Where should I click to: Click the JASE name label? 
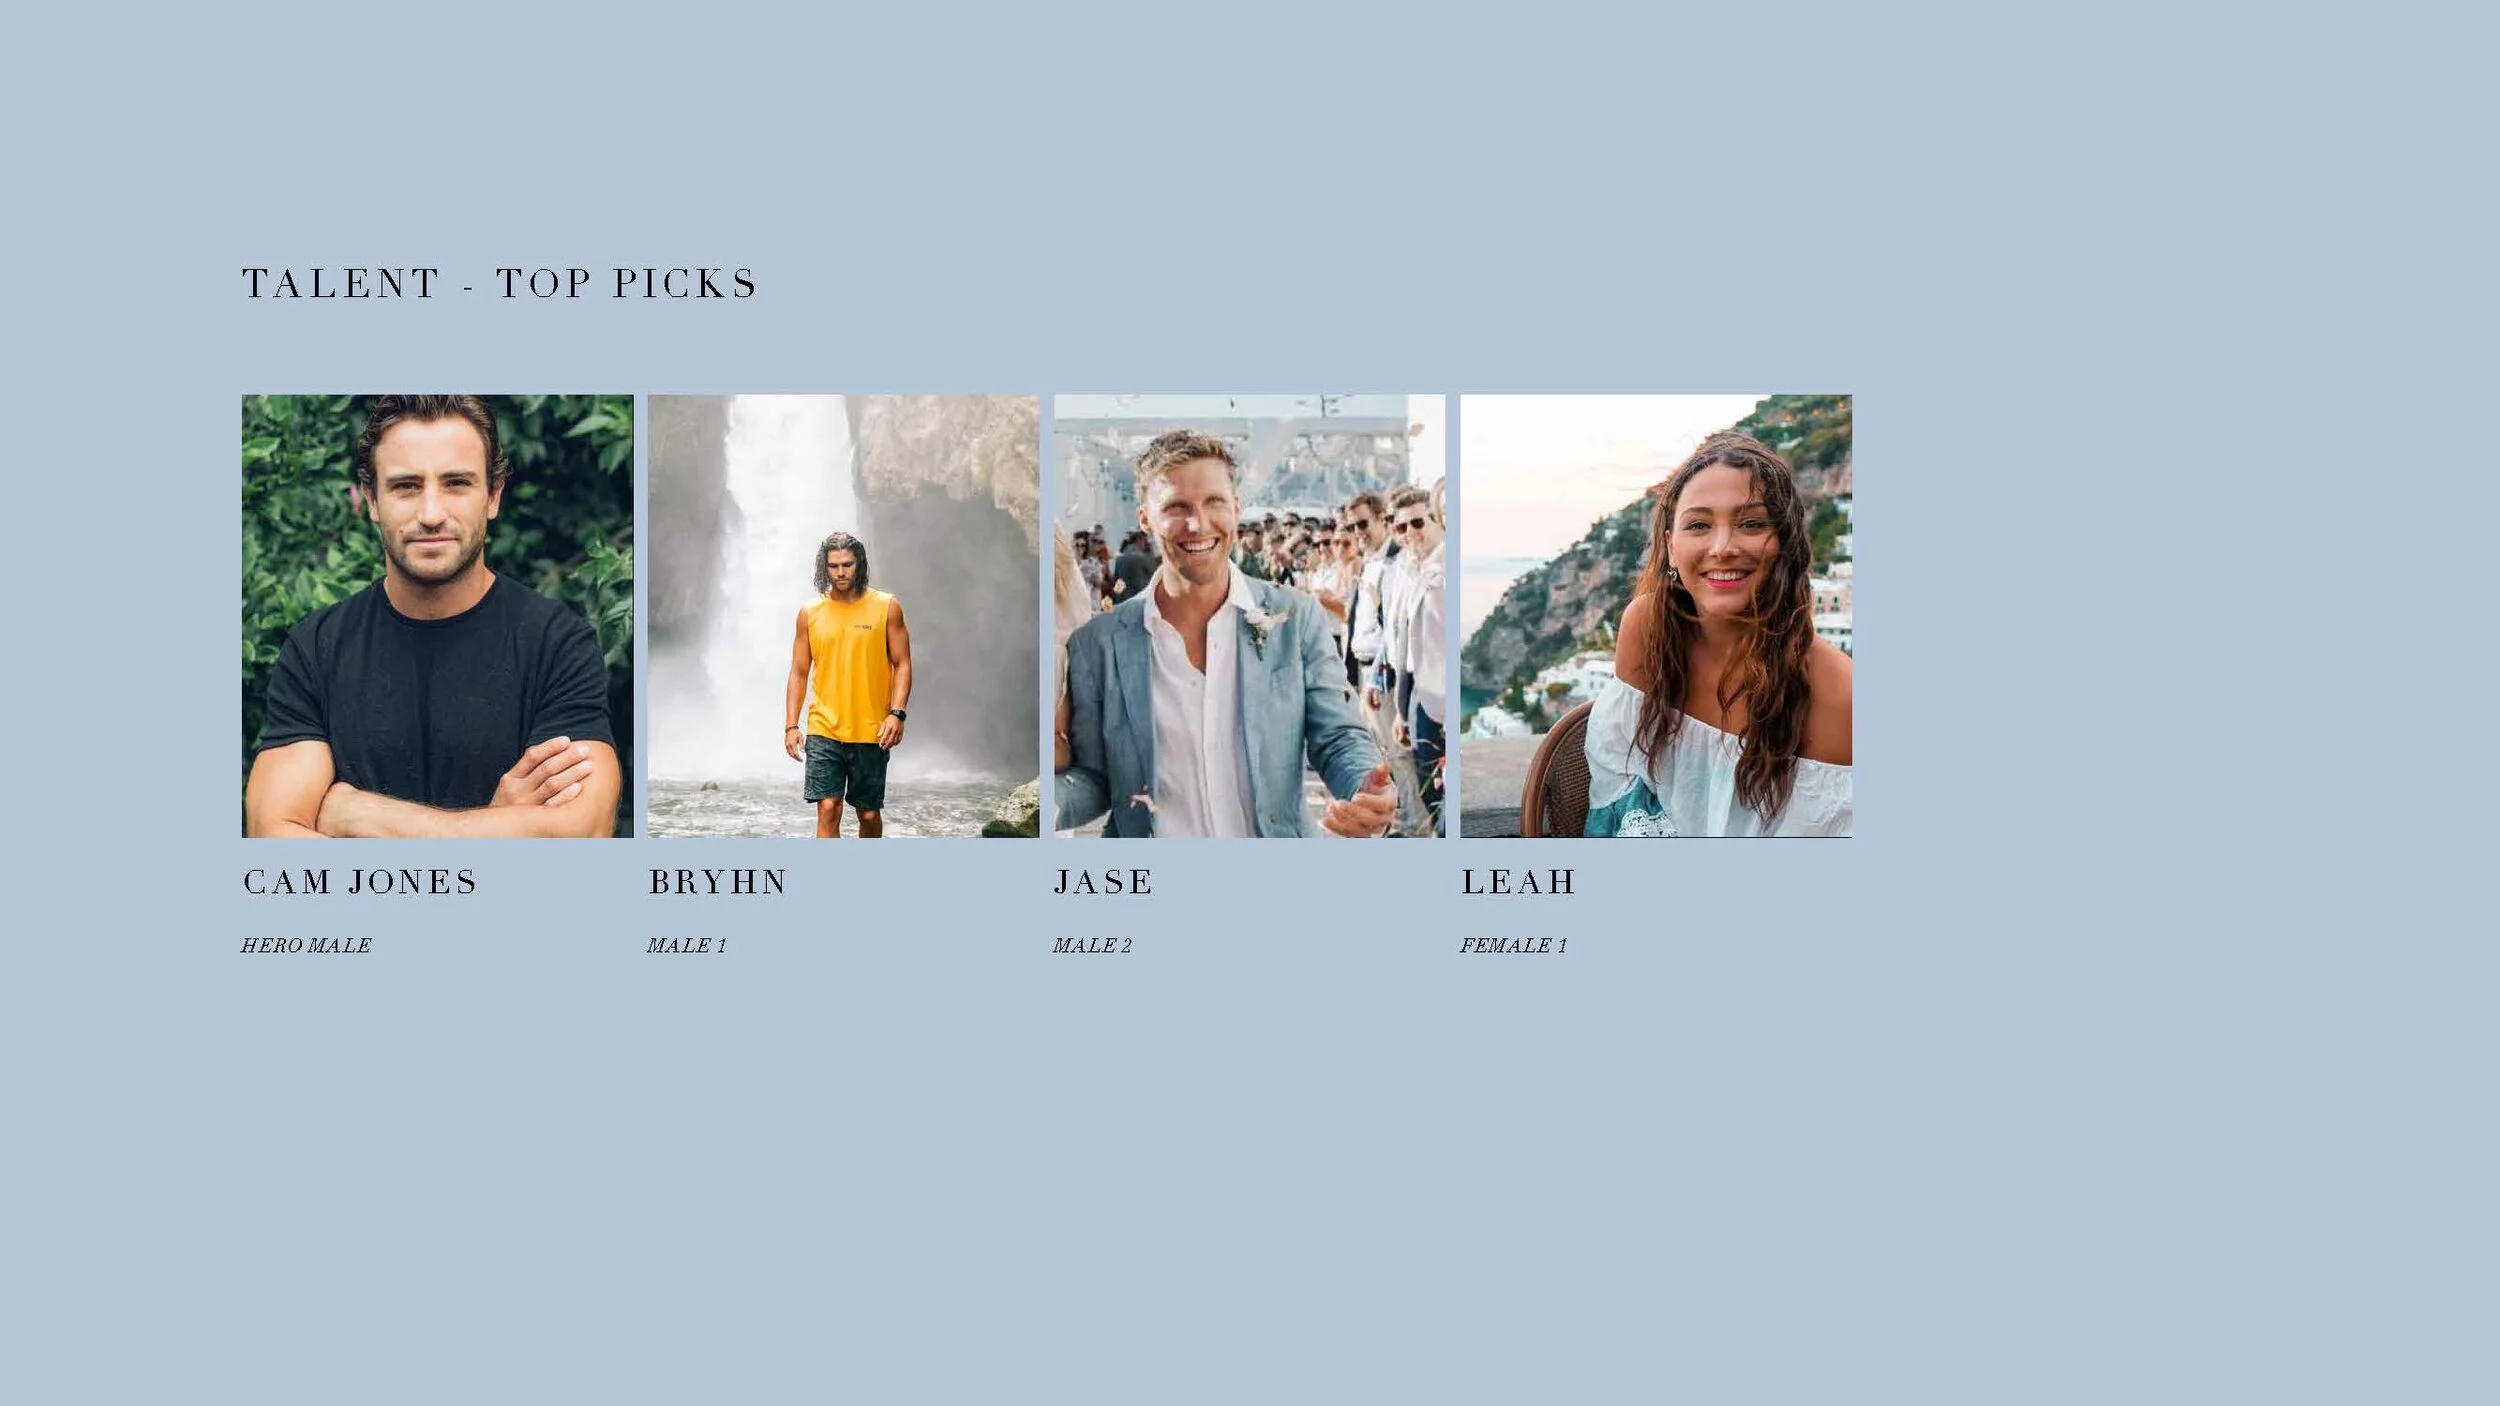point(1103,882)
